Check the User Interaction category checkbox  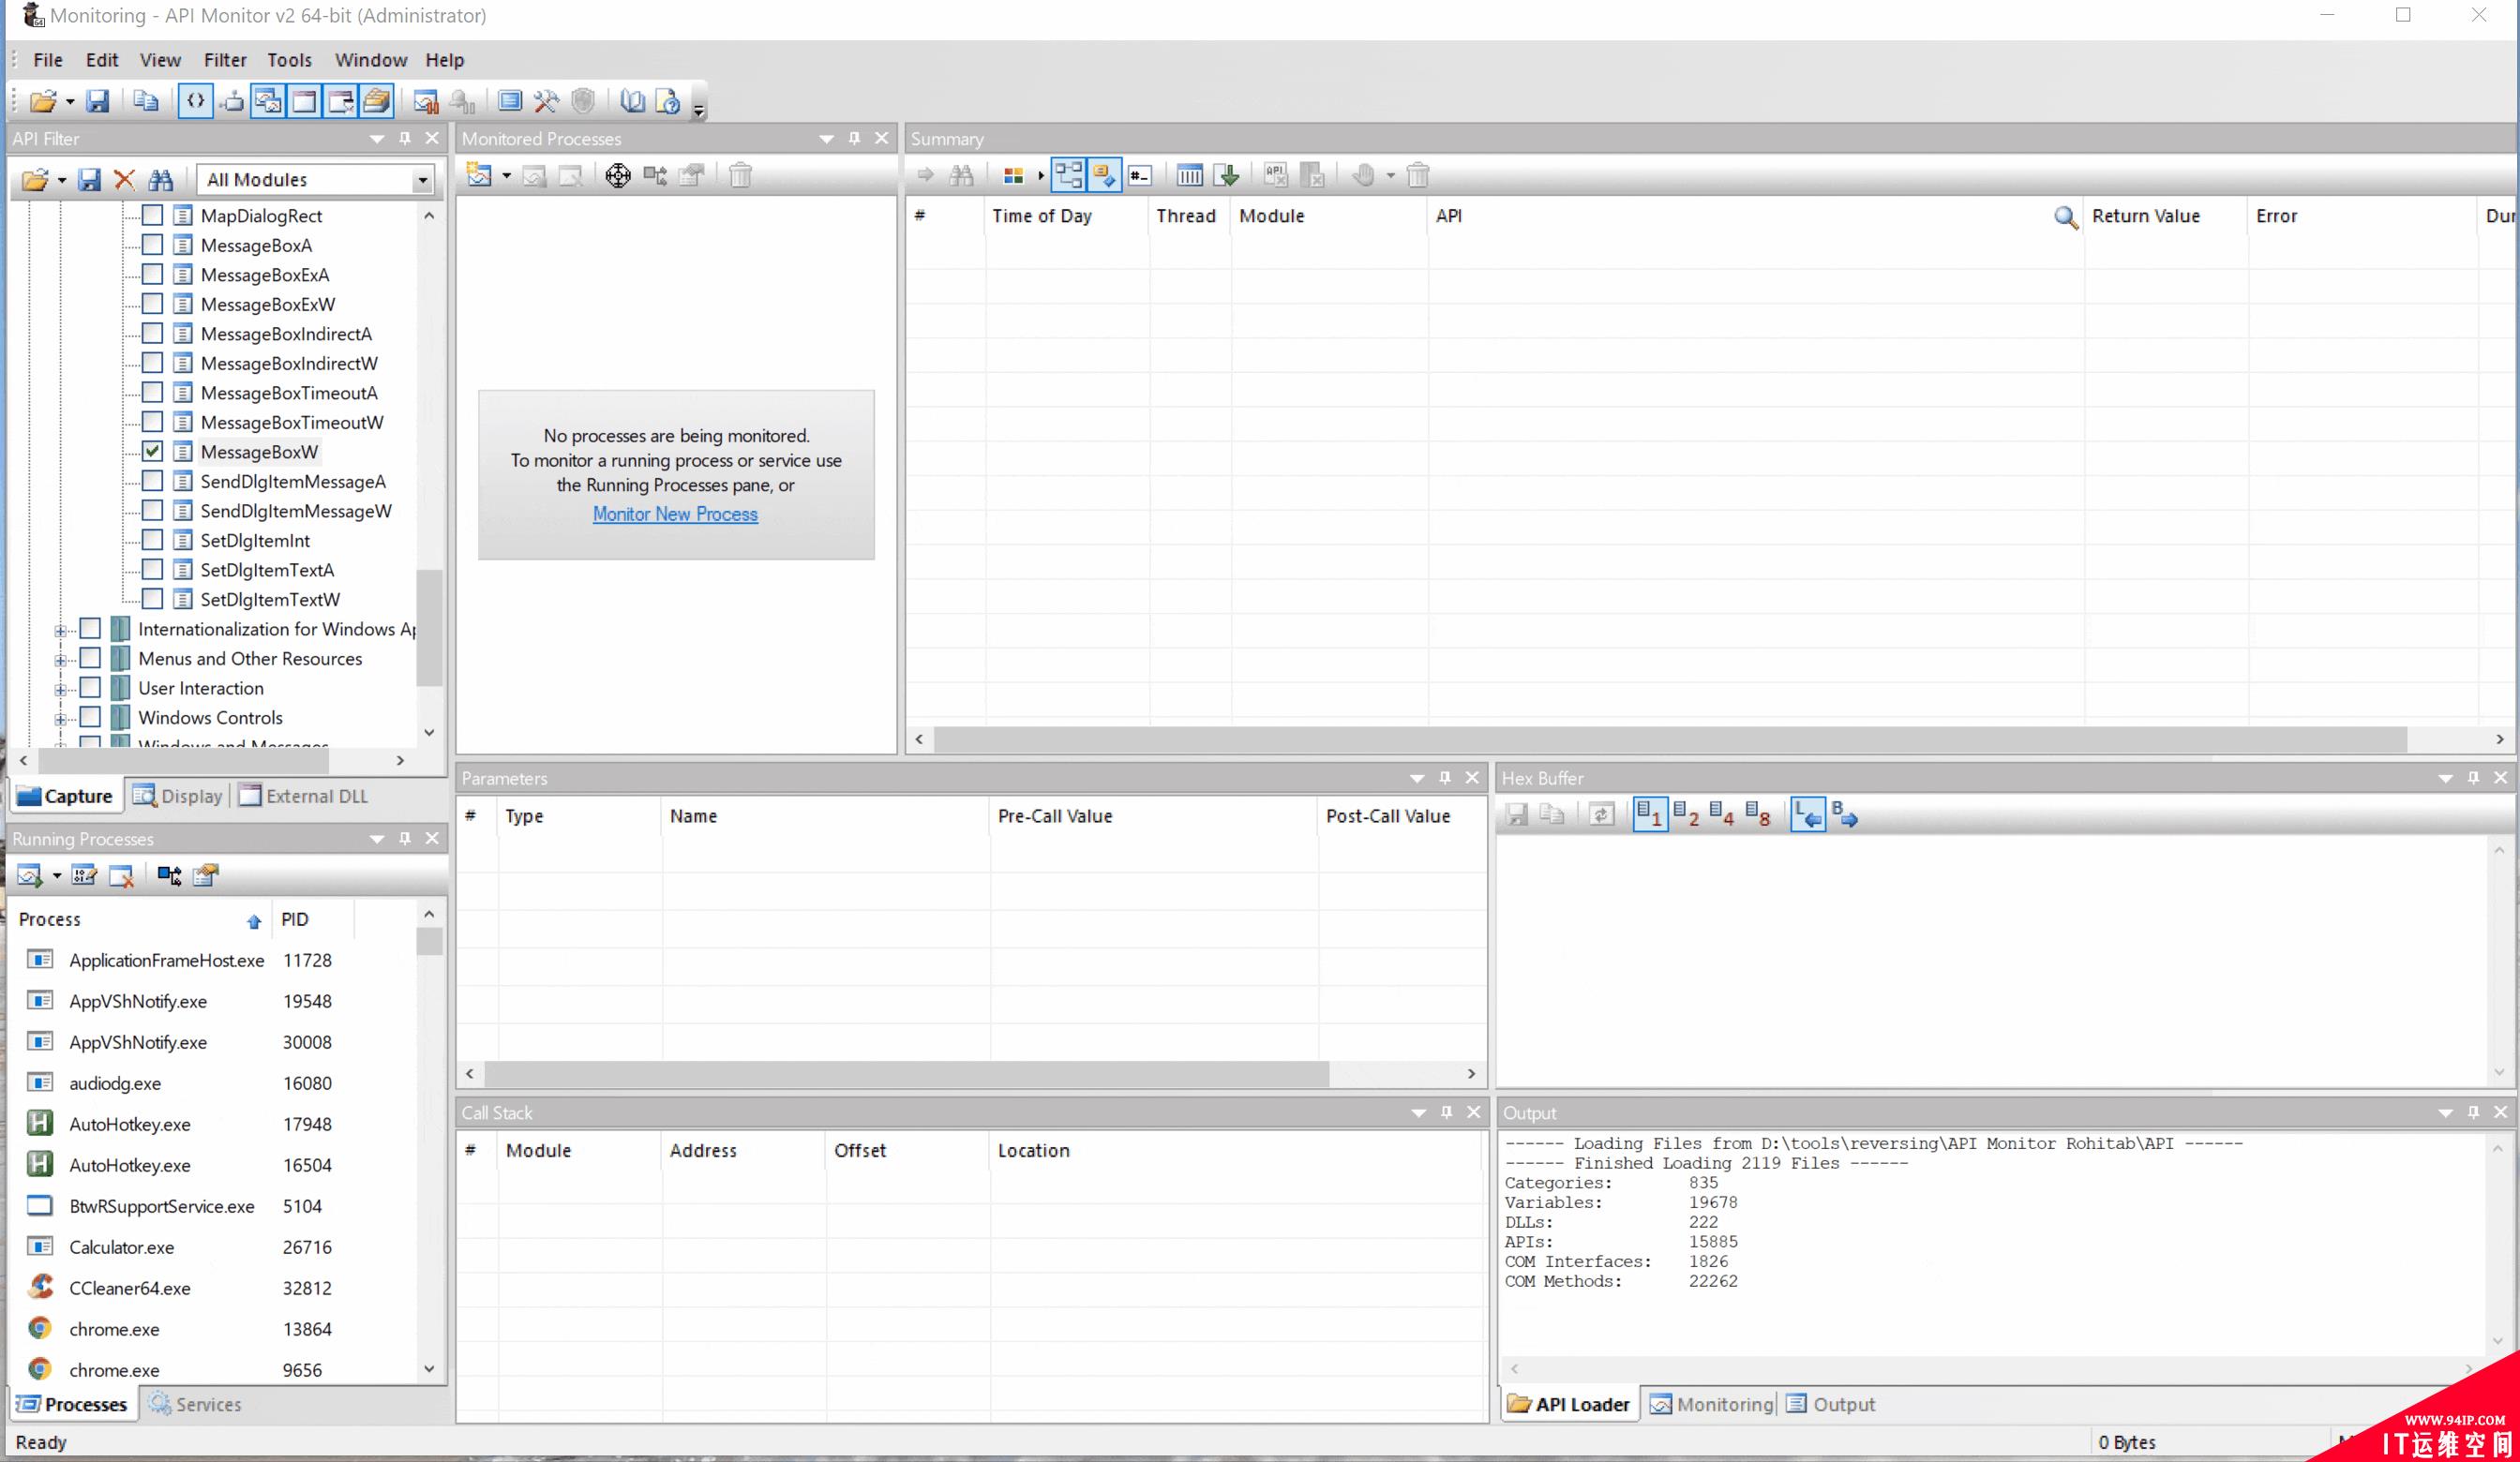tap(90, 688)
